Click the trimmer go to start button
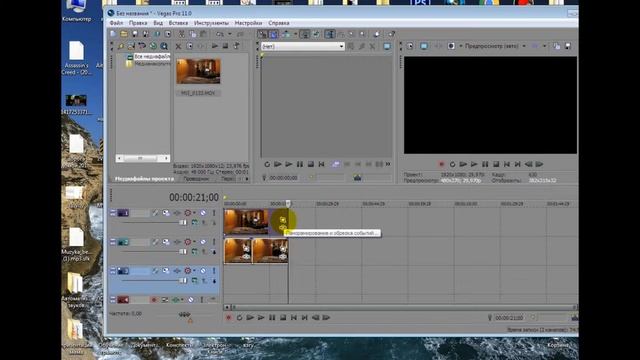The height and width of the screenshot is (360, 640). (322, 164)
